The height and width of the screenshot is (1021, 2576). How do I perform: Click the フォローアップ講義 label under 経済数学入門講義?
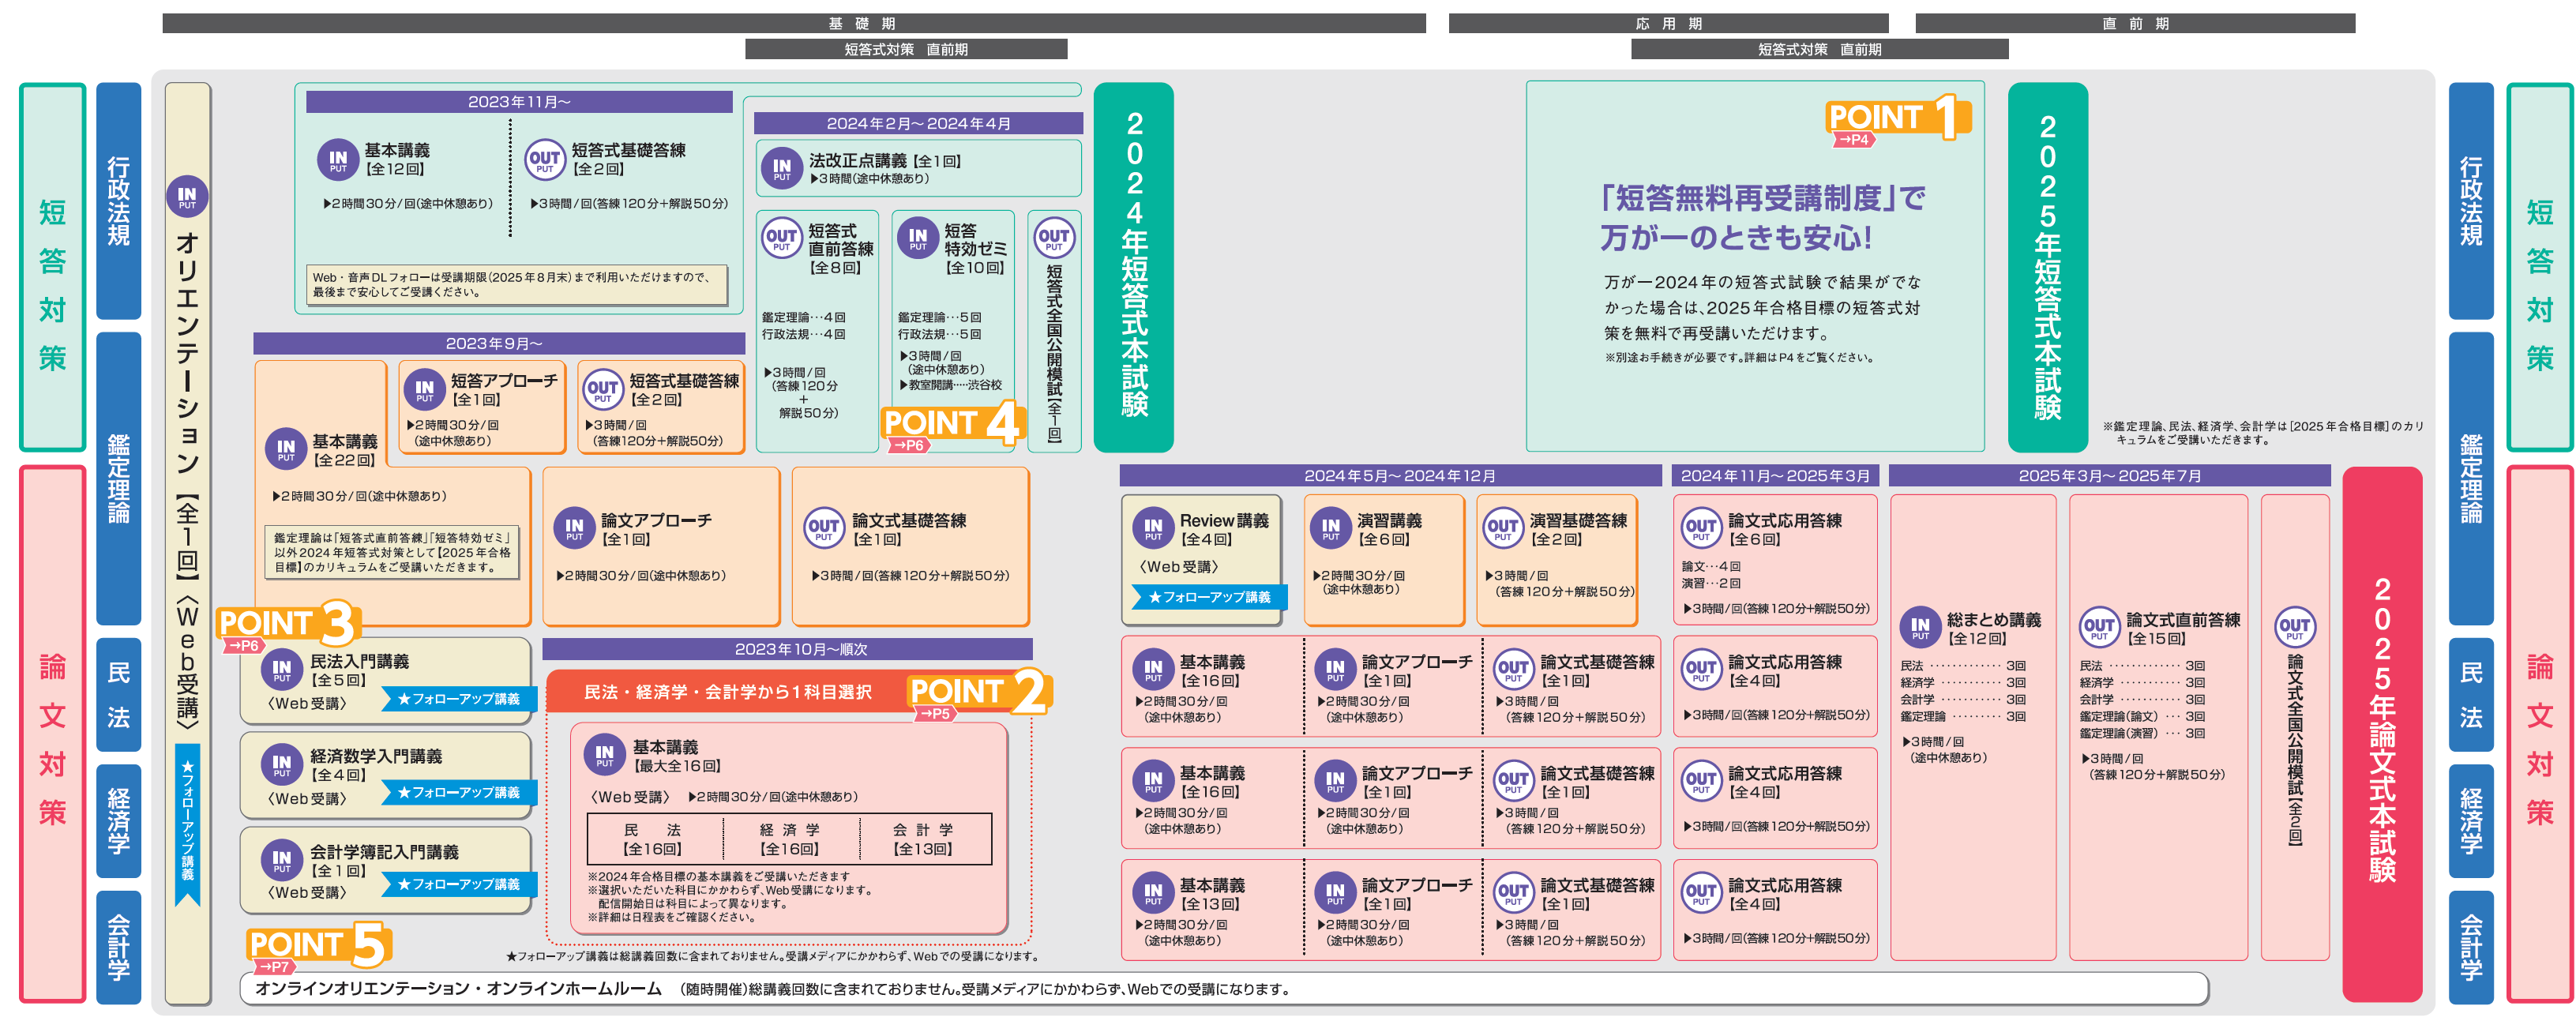tap(459, 792)
